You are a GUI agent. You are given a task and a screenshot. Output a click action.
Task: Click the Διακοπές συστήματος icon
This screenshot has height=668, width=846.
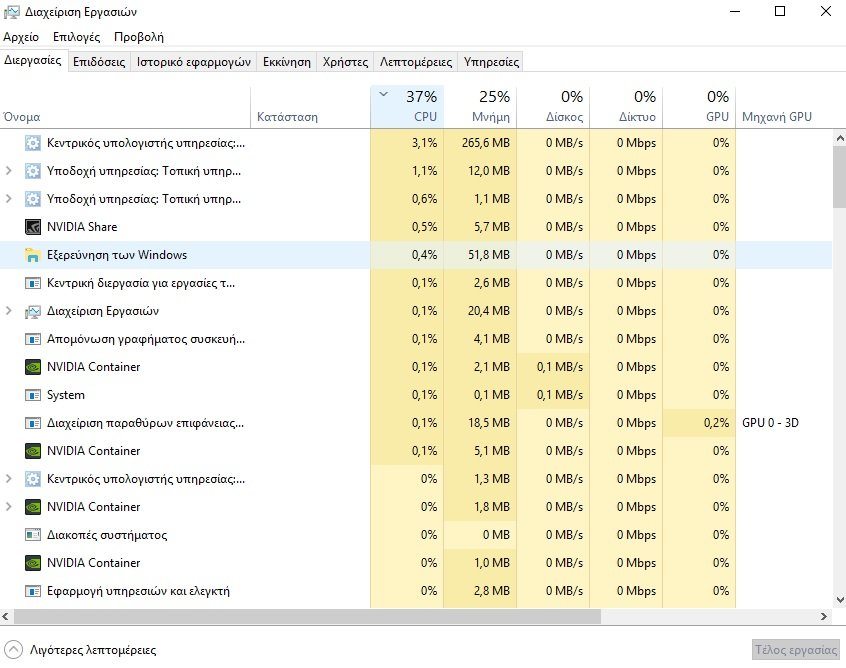pos(33,535)
